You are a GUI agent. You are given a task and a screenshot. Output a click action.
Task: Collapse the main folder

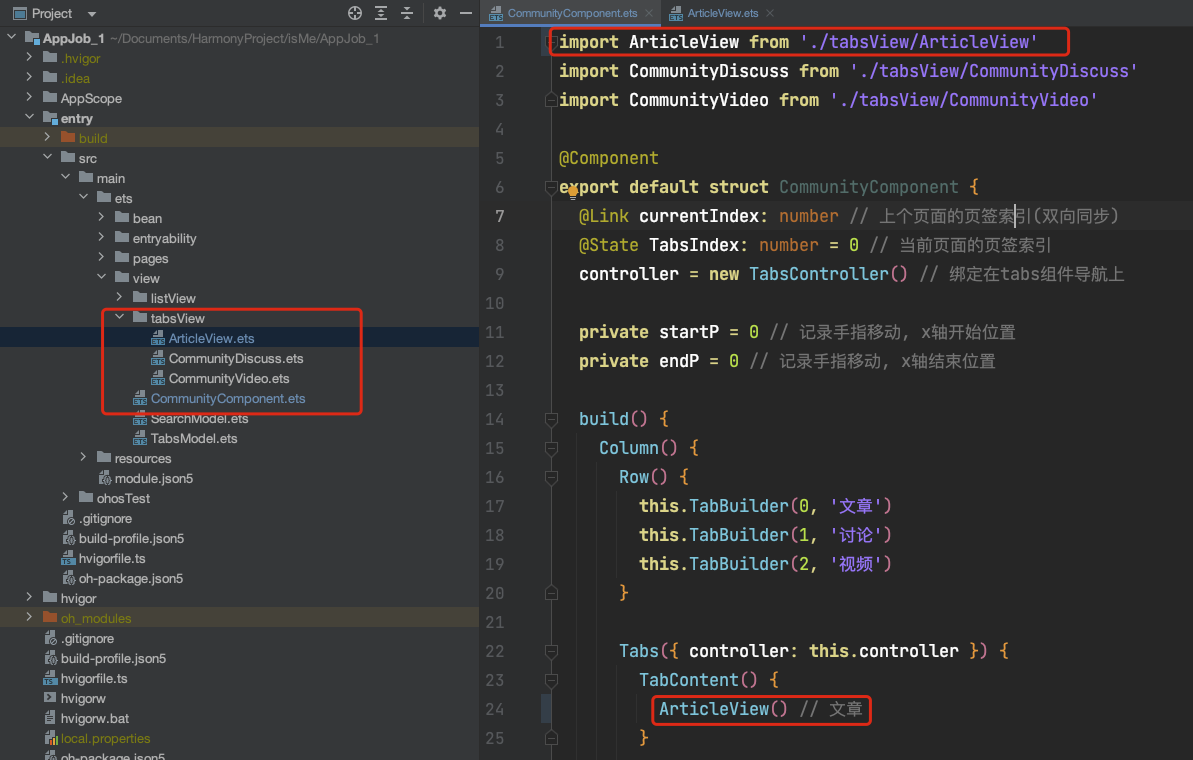pos(65,177)
